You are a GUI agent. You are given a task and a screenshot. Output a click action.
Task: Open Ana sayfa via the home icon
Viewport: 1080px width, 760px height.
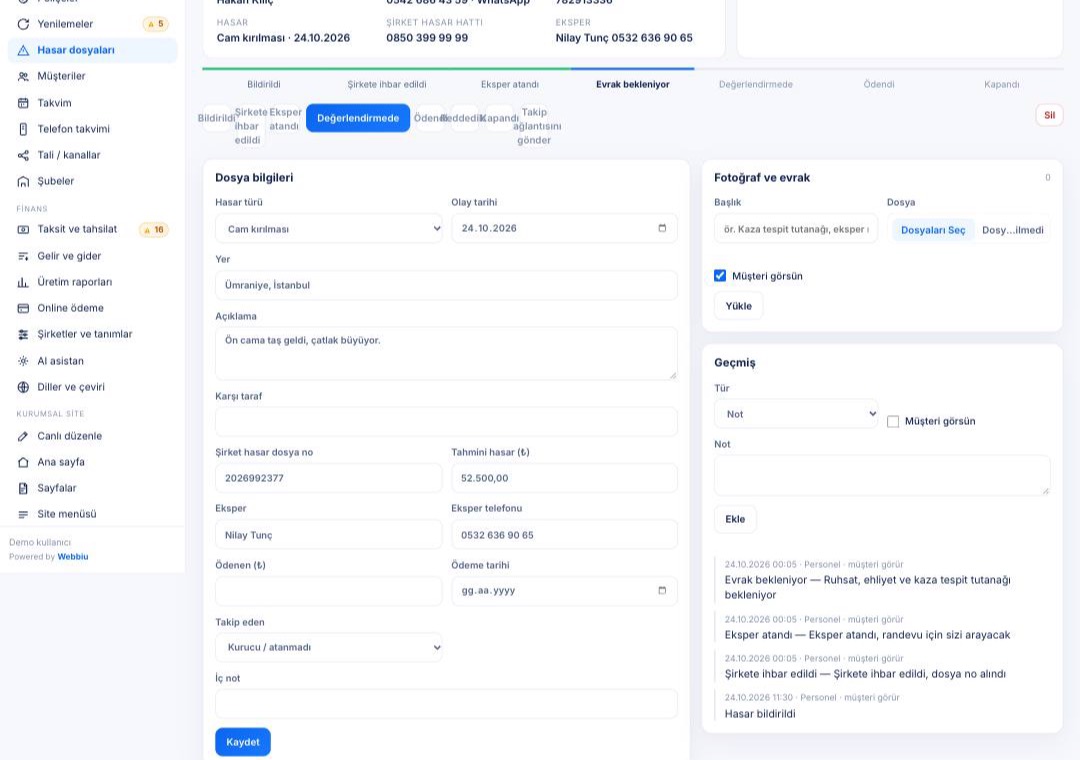[23, 462]
